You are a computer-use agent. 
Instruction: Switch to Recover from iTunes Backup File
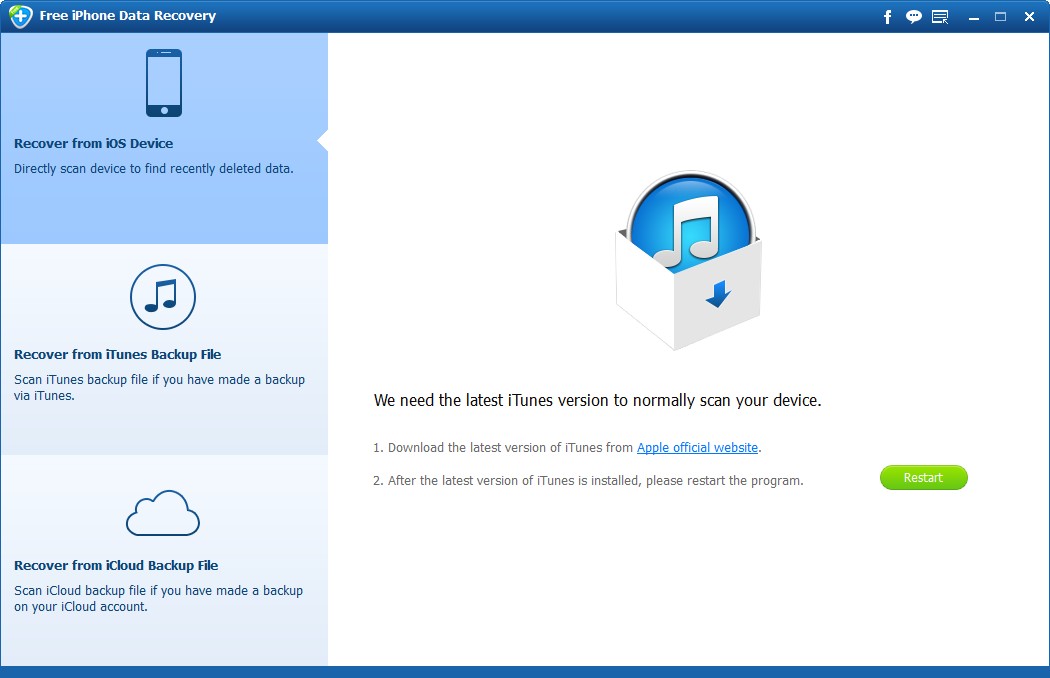pyautogui.click(x=117, y=355)
